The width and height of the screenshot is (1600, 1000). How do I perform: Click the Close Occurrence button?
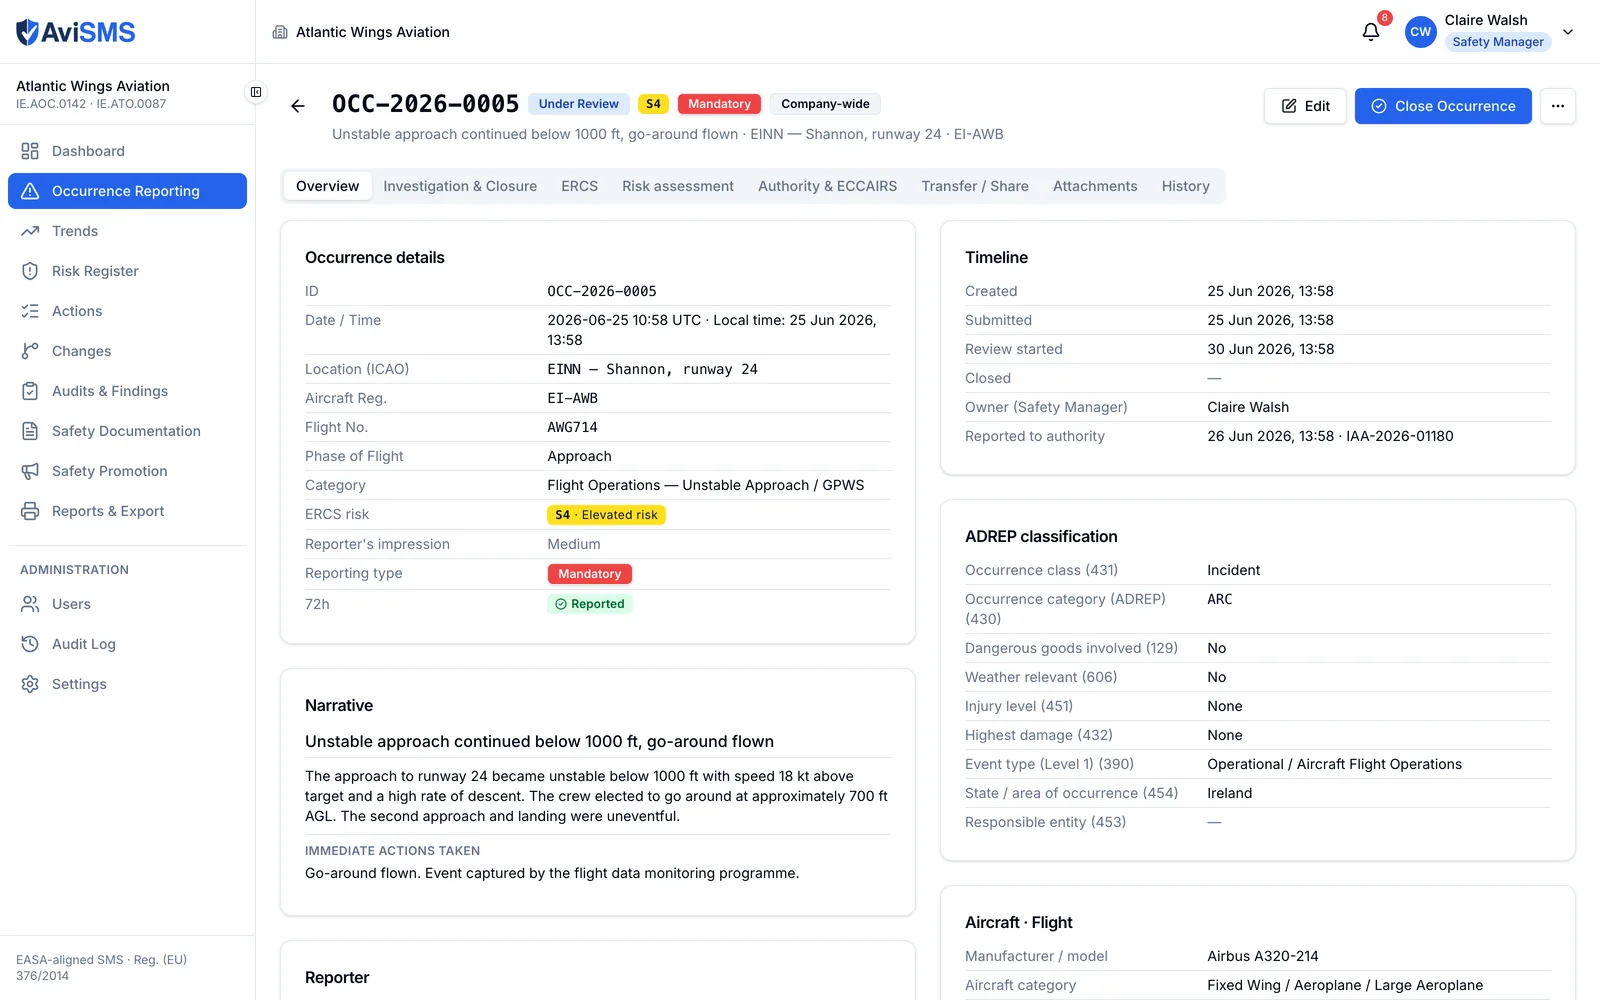pyautogui.click(x=1443, y=106)
